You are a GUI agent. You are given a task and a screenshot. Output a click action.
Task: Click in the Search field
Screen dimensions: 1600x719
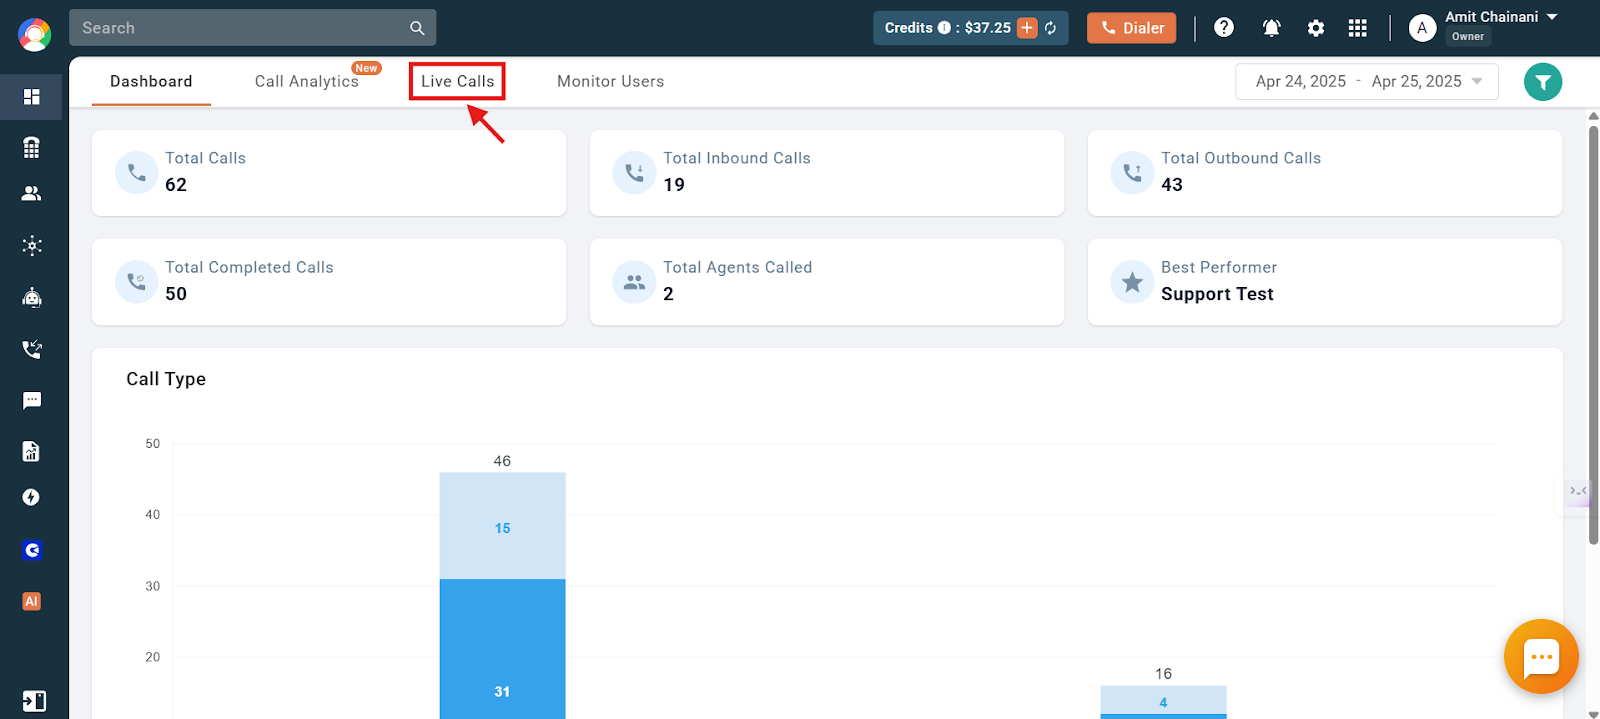point(252,28)
